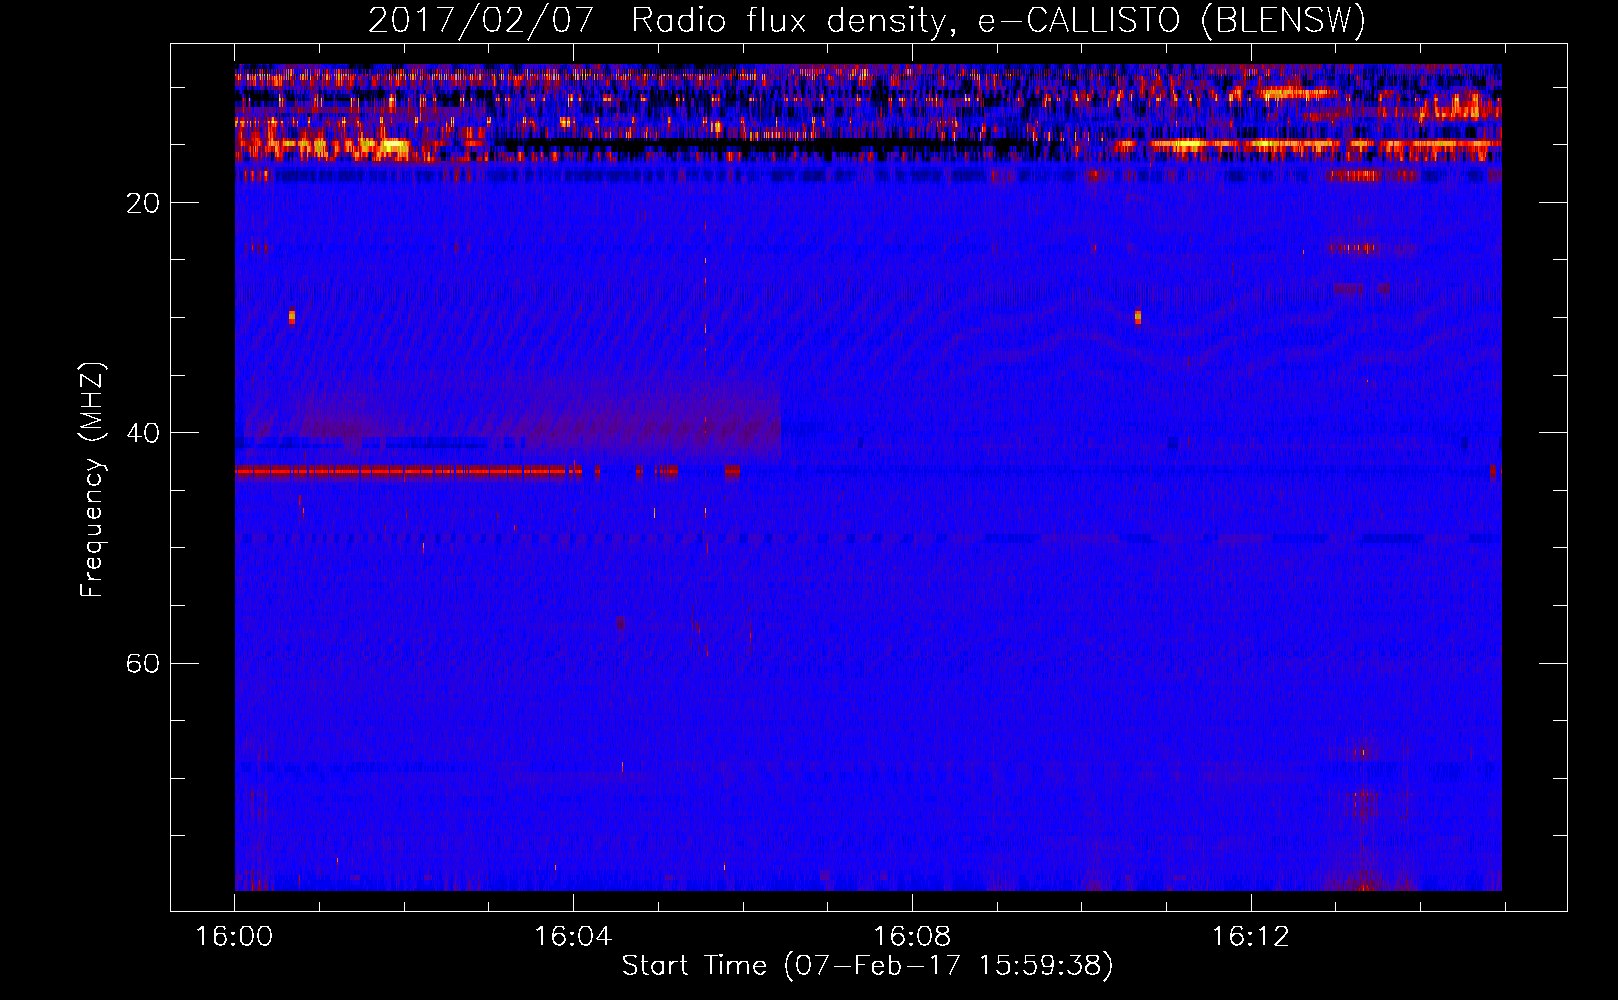
Task: Click the red horizontal emission line near 43 MHz
Action: pyautogui.click(x=408, y=471)
